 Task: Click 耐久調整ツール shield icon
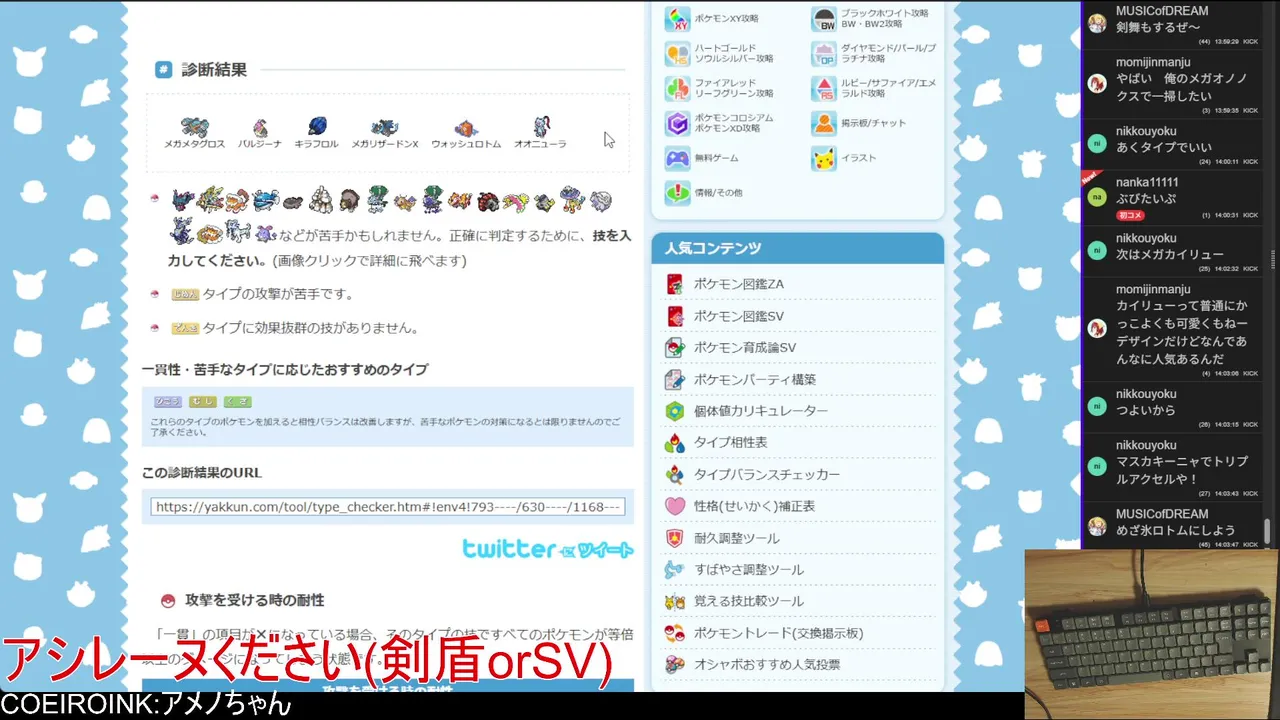pos(675,538)
